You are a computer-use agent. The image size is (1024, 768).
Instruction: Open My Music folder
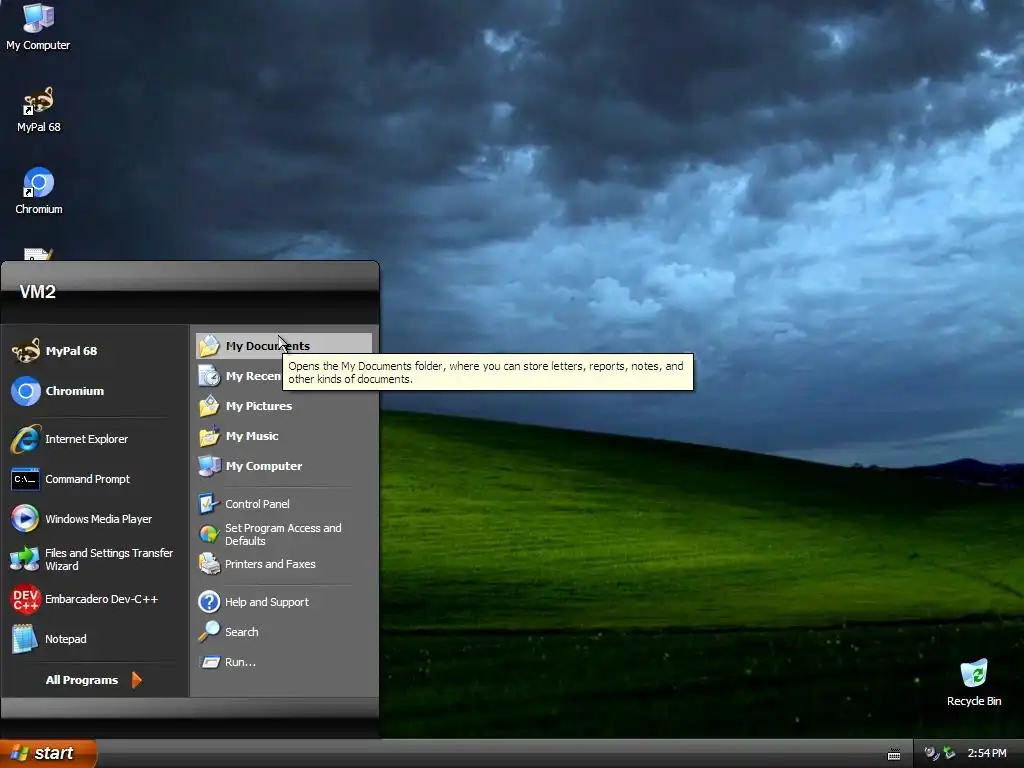tap(283, 436)
